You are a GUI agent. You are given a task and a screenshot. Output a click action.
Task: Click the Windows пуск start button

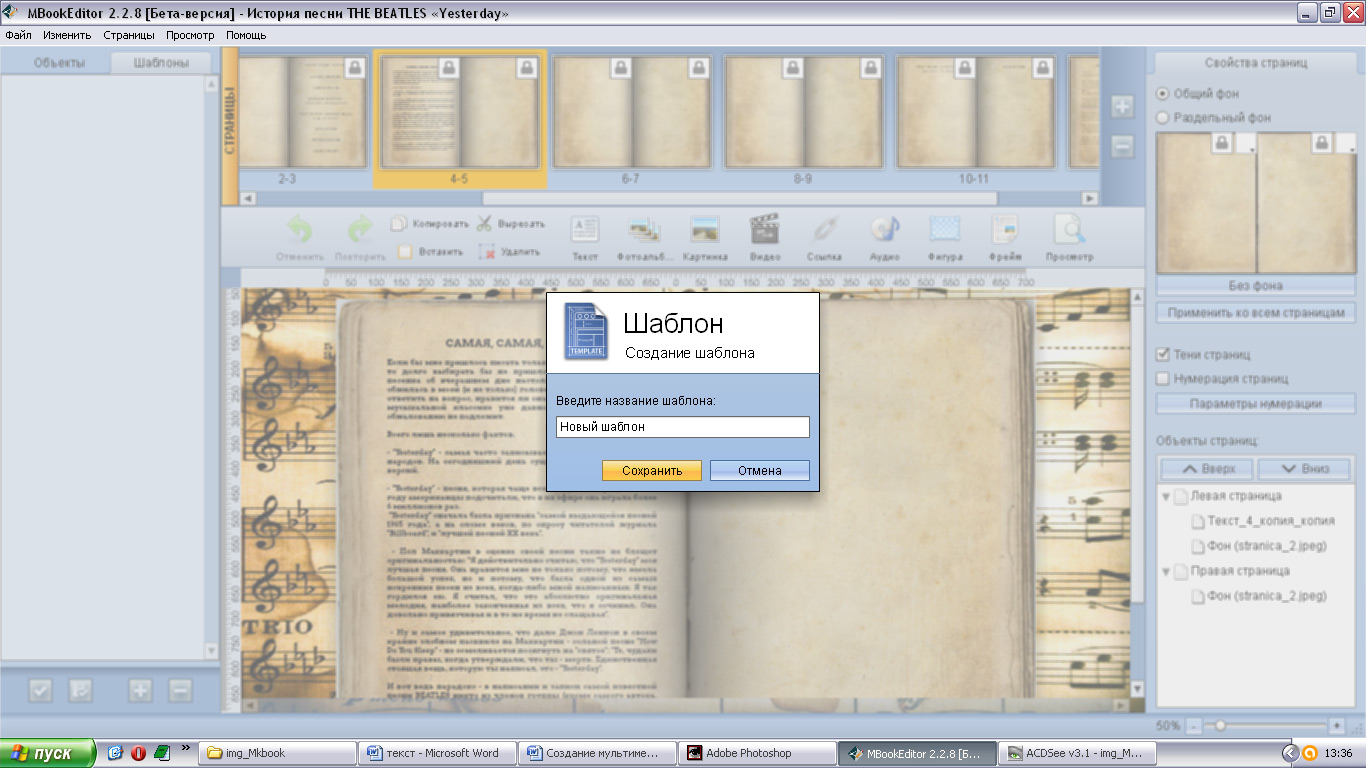(x=48, y=753)
